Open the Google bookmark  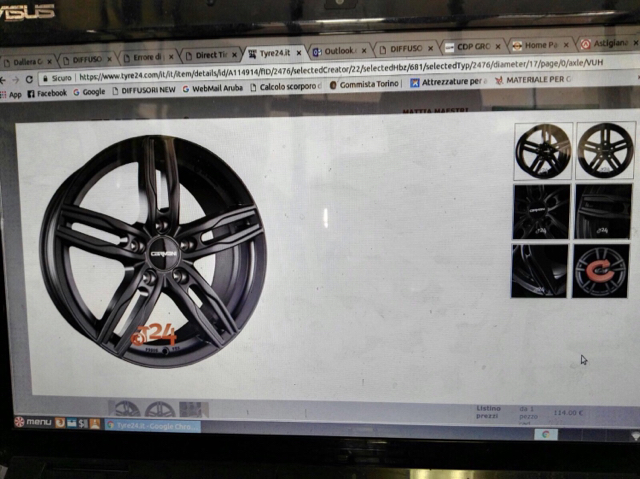click(x=89, y=92)
